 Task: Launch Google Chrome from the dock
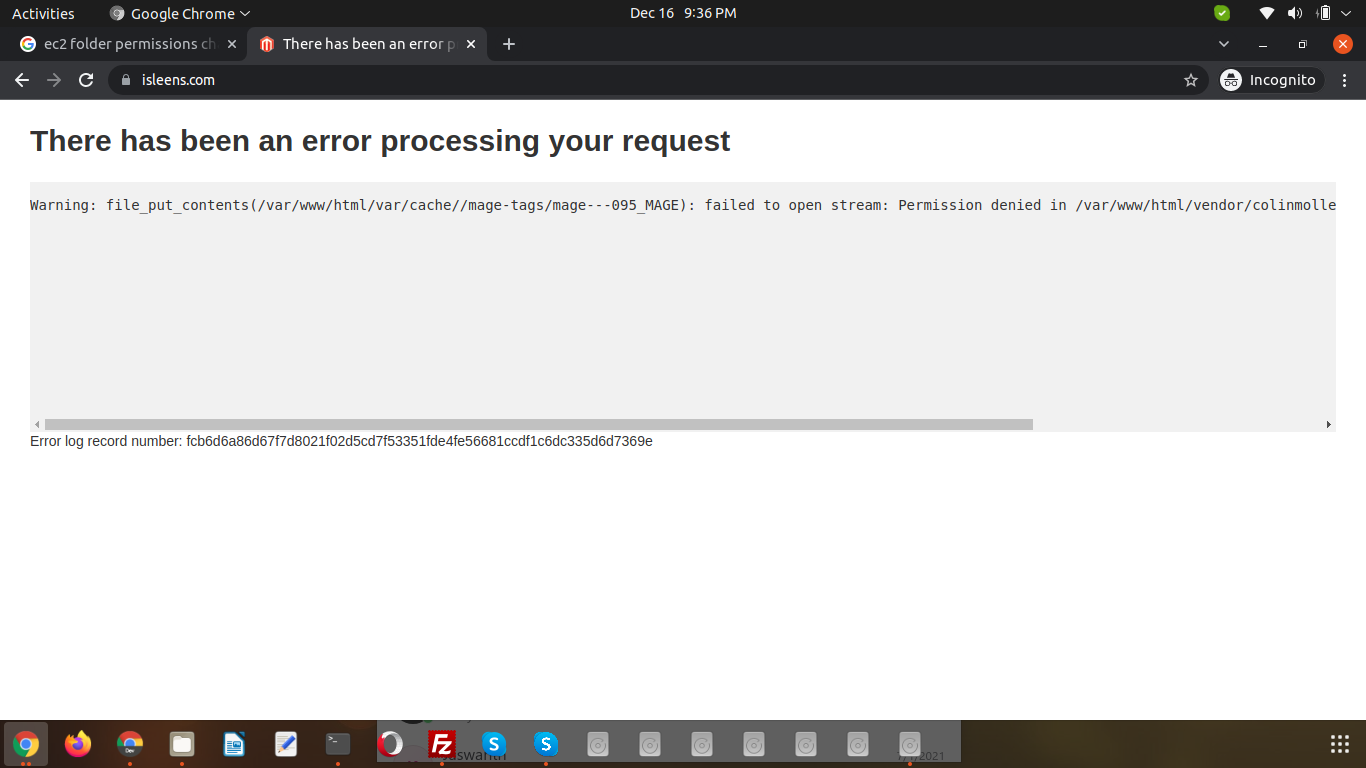coord(26,744)
